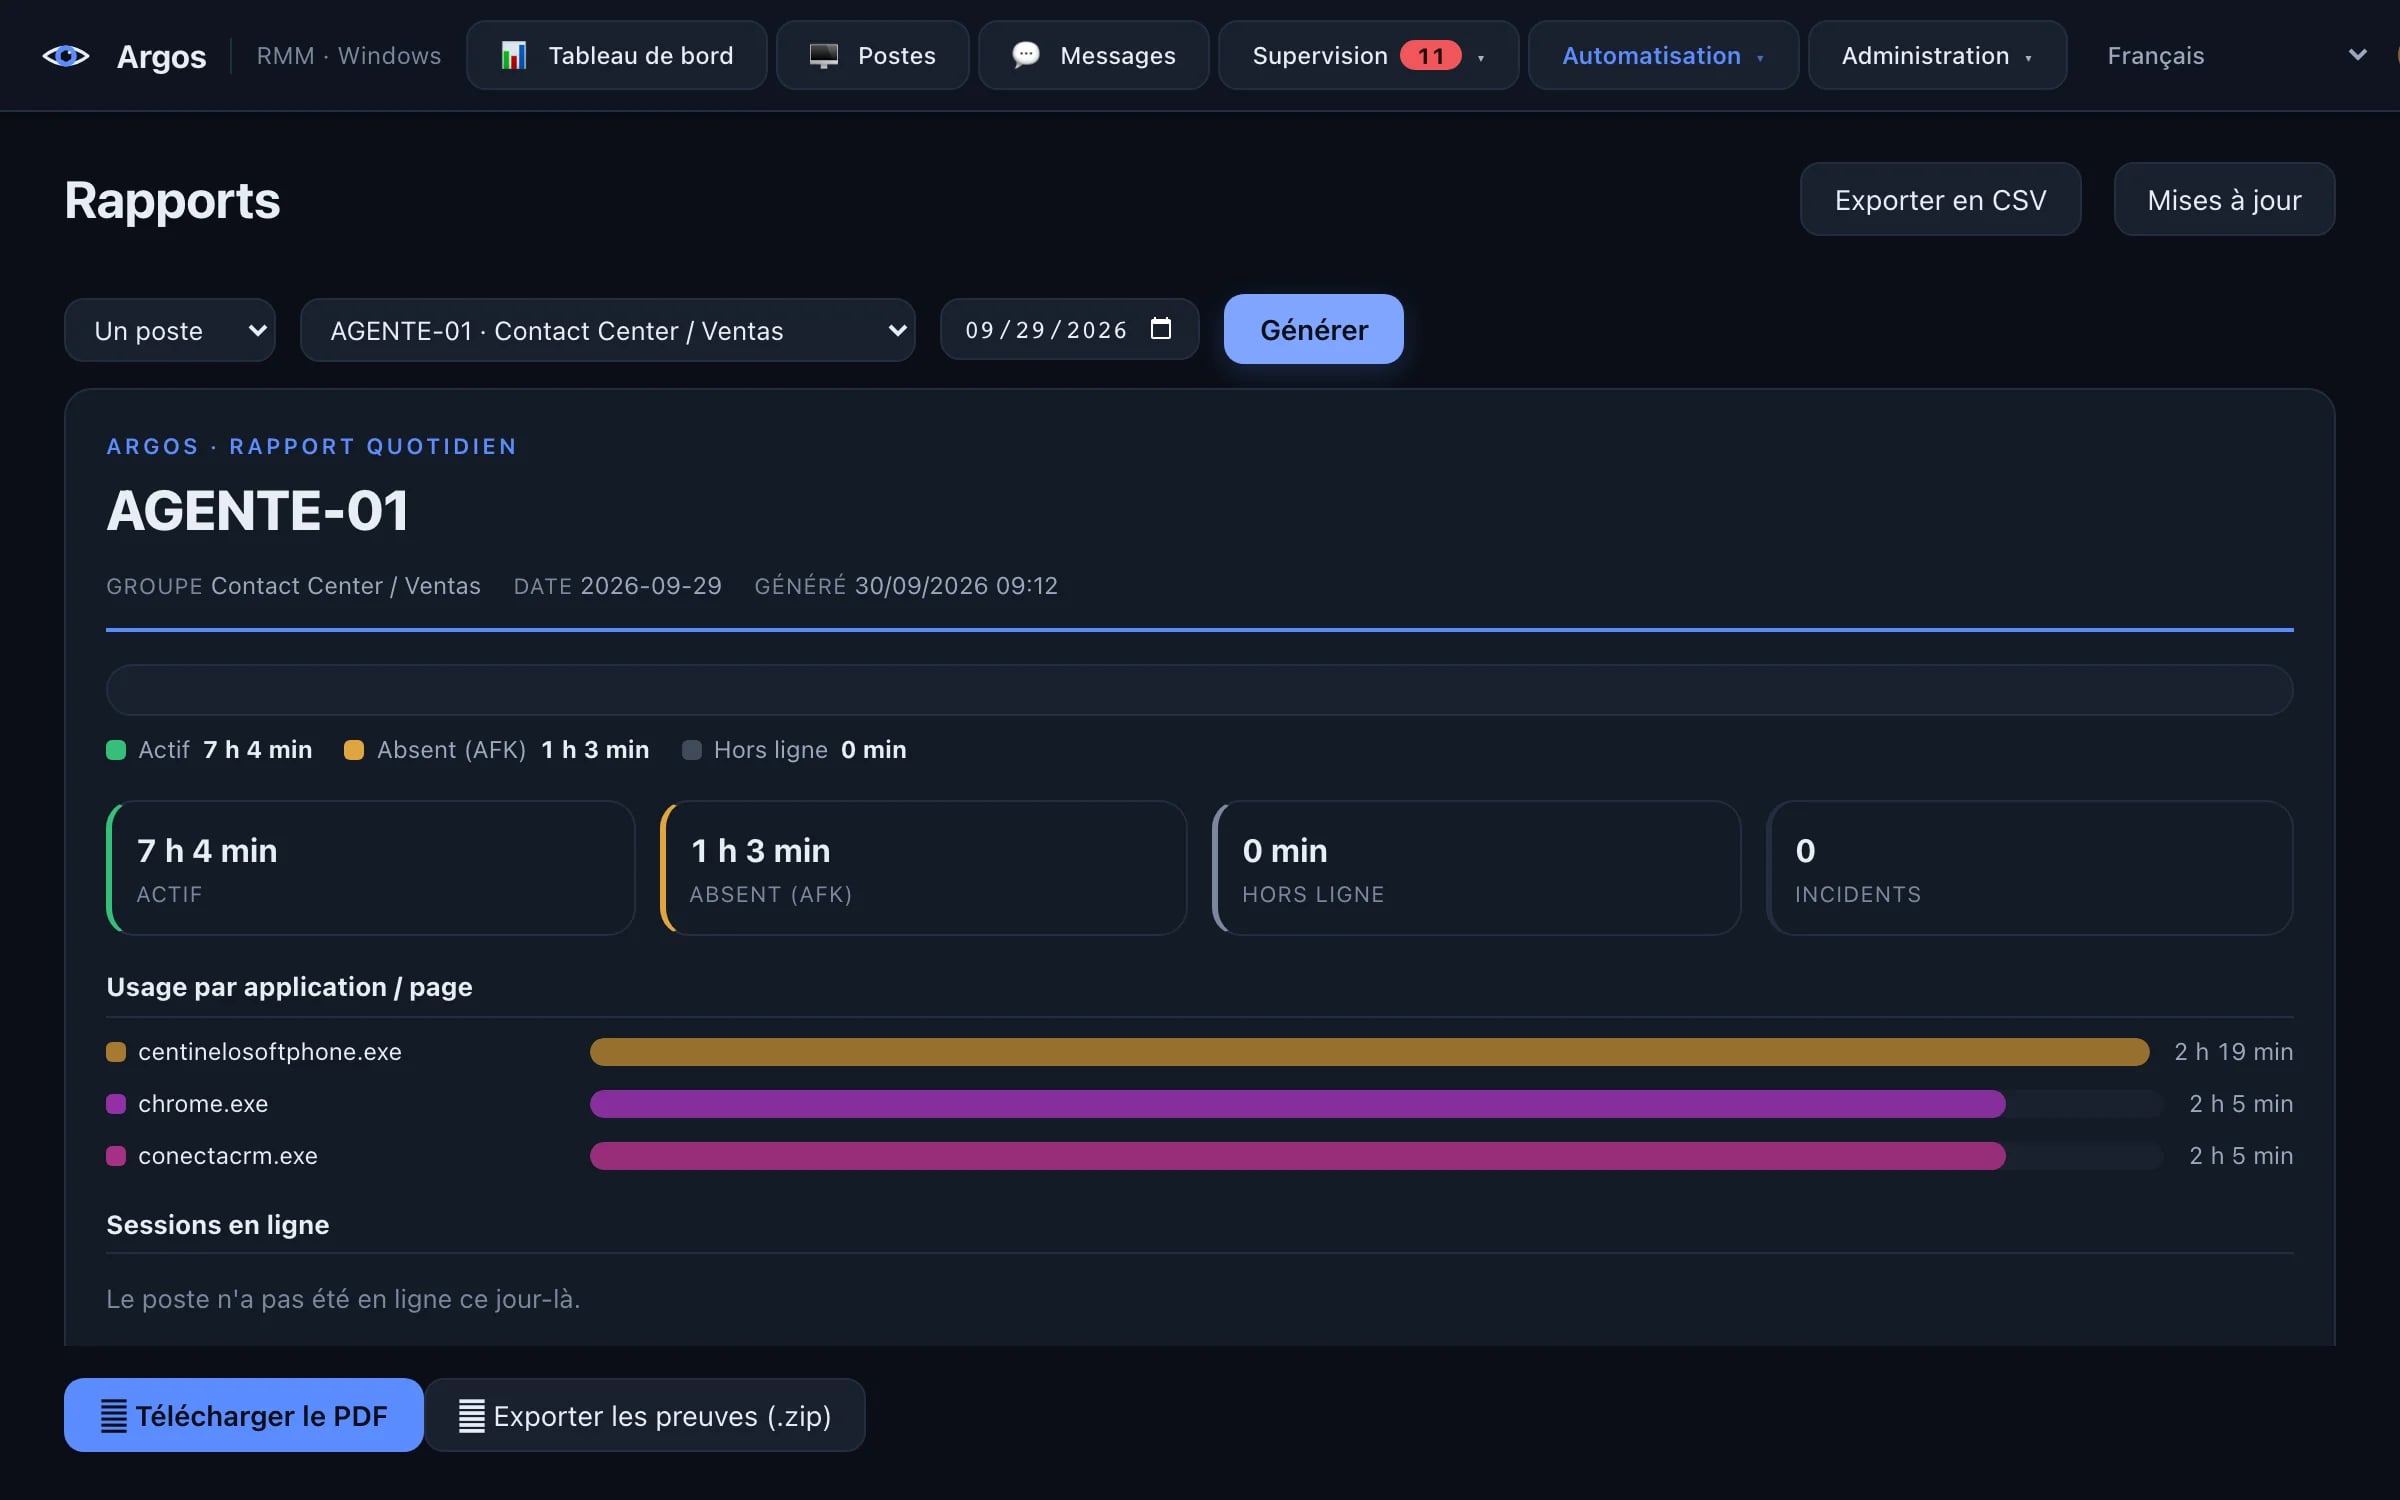Image resolution: width=2400 pixels, height=1500 pixels.
Task: Click the chrome.exe purple usage bar
Action: tap(1297, 1103)
